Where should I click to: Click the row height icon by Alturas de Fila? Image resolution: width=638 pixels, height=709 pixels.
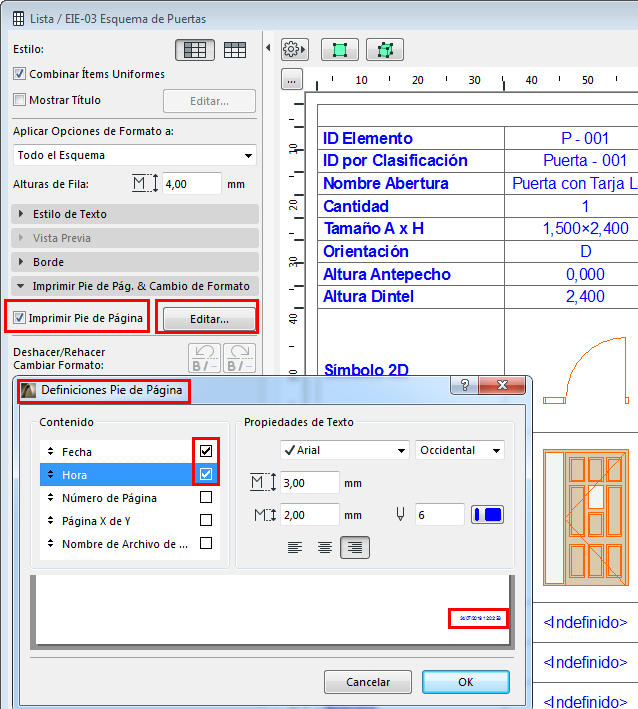[x=145, y=184]
